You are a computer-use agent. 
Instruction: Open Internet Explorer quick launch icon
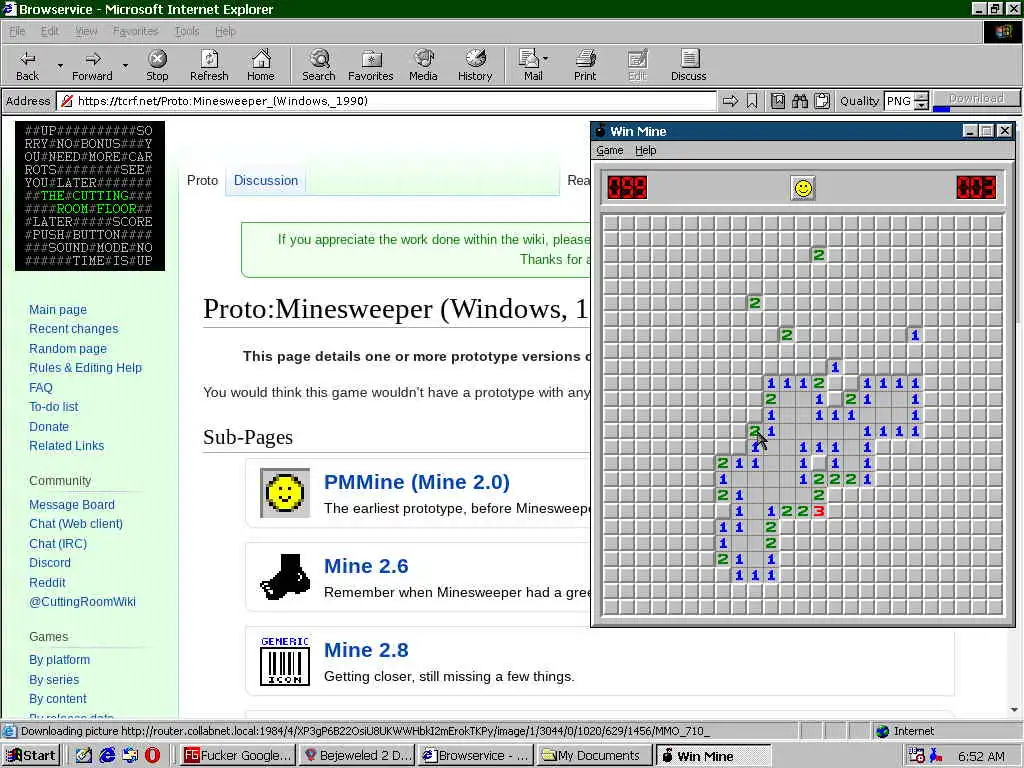[x=107, y=755]
